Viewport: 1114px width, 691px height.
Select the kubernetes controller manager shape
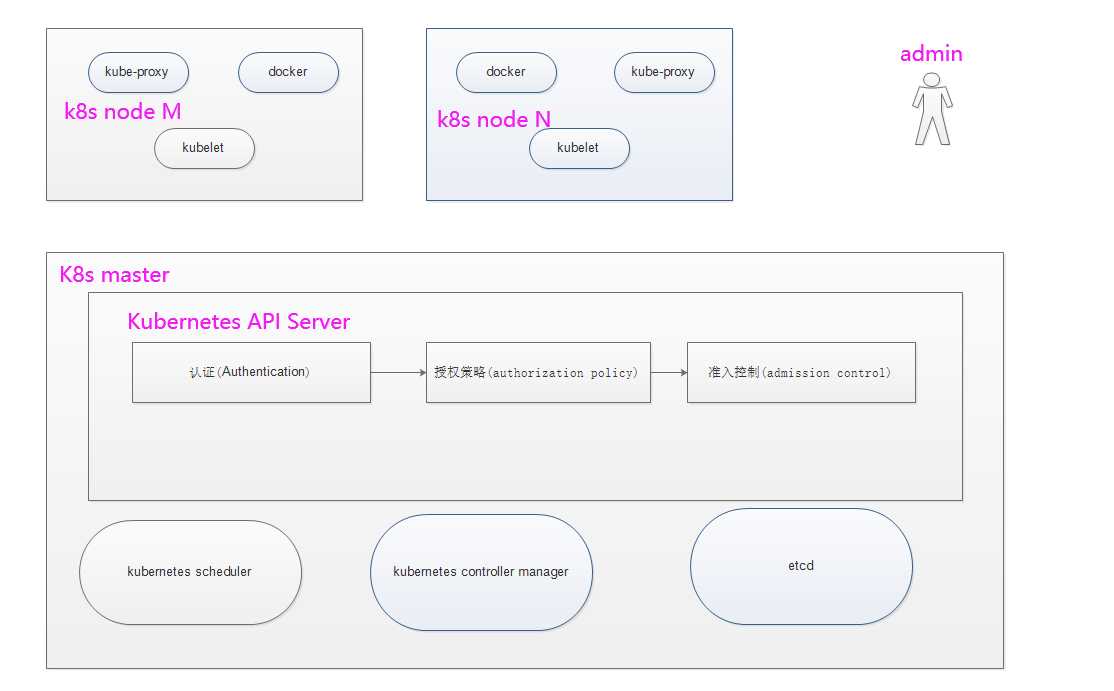(x=482, y=572)
